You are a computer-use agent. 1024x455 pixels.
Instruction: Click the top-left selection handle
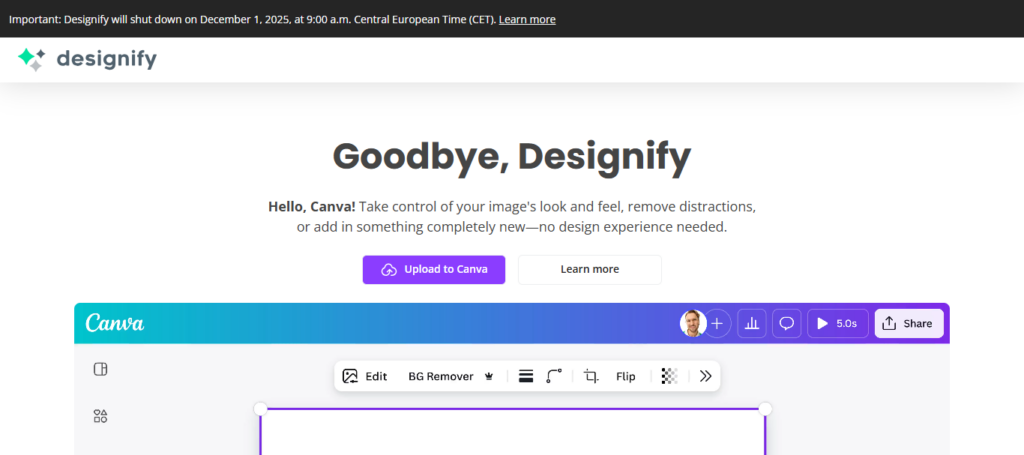pyautogui.click(x=261, y=409)
